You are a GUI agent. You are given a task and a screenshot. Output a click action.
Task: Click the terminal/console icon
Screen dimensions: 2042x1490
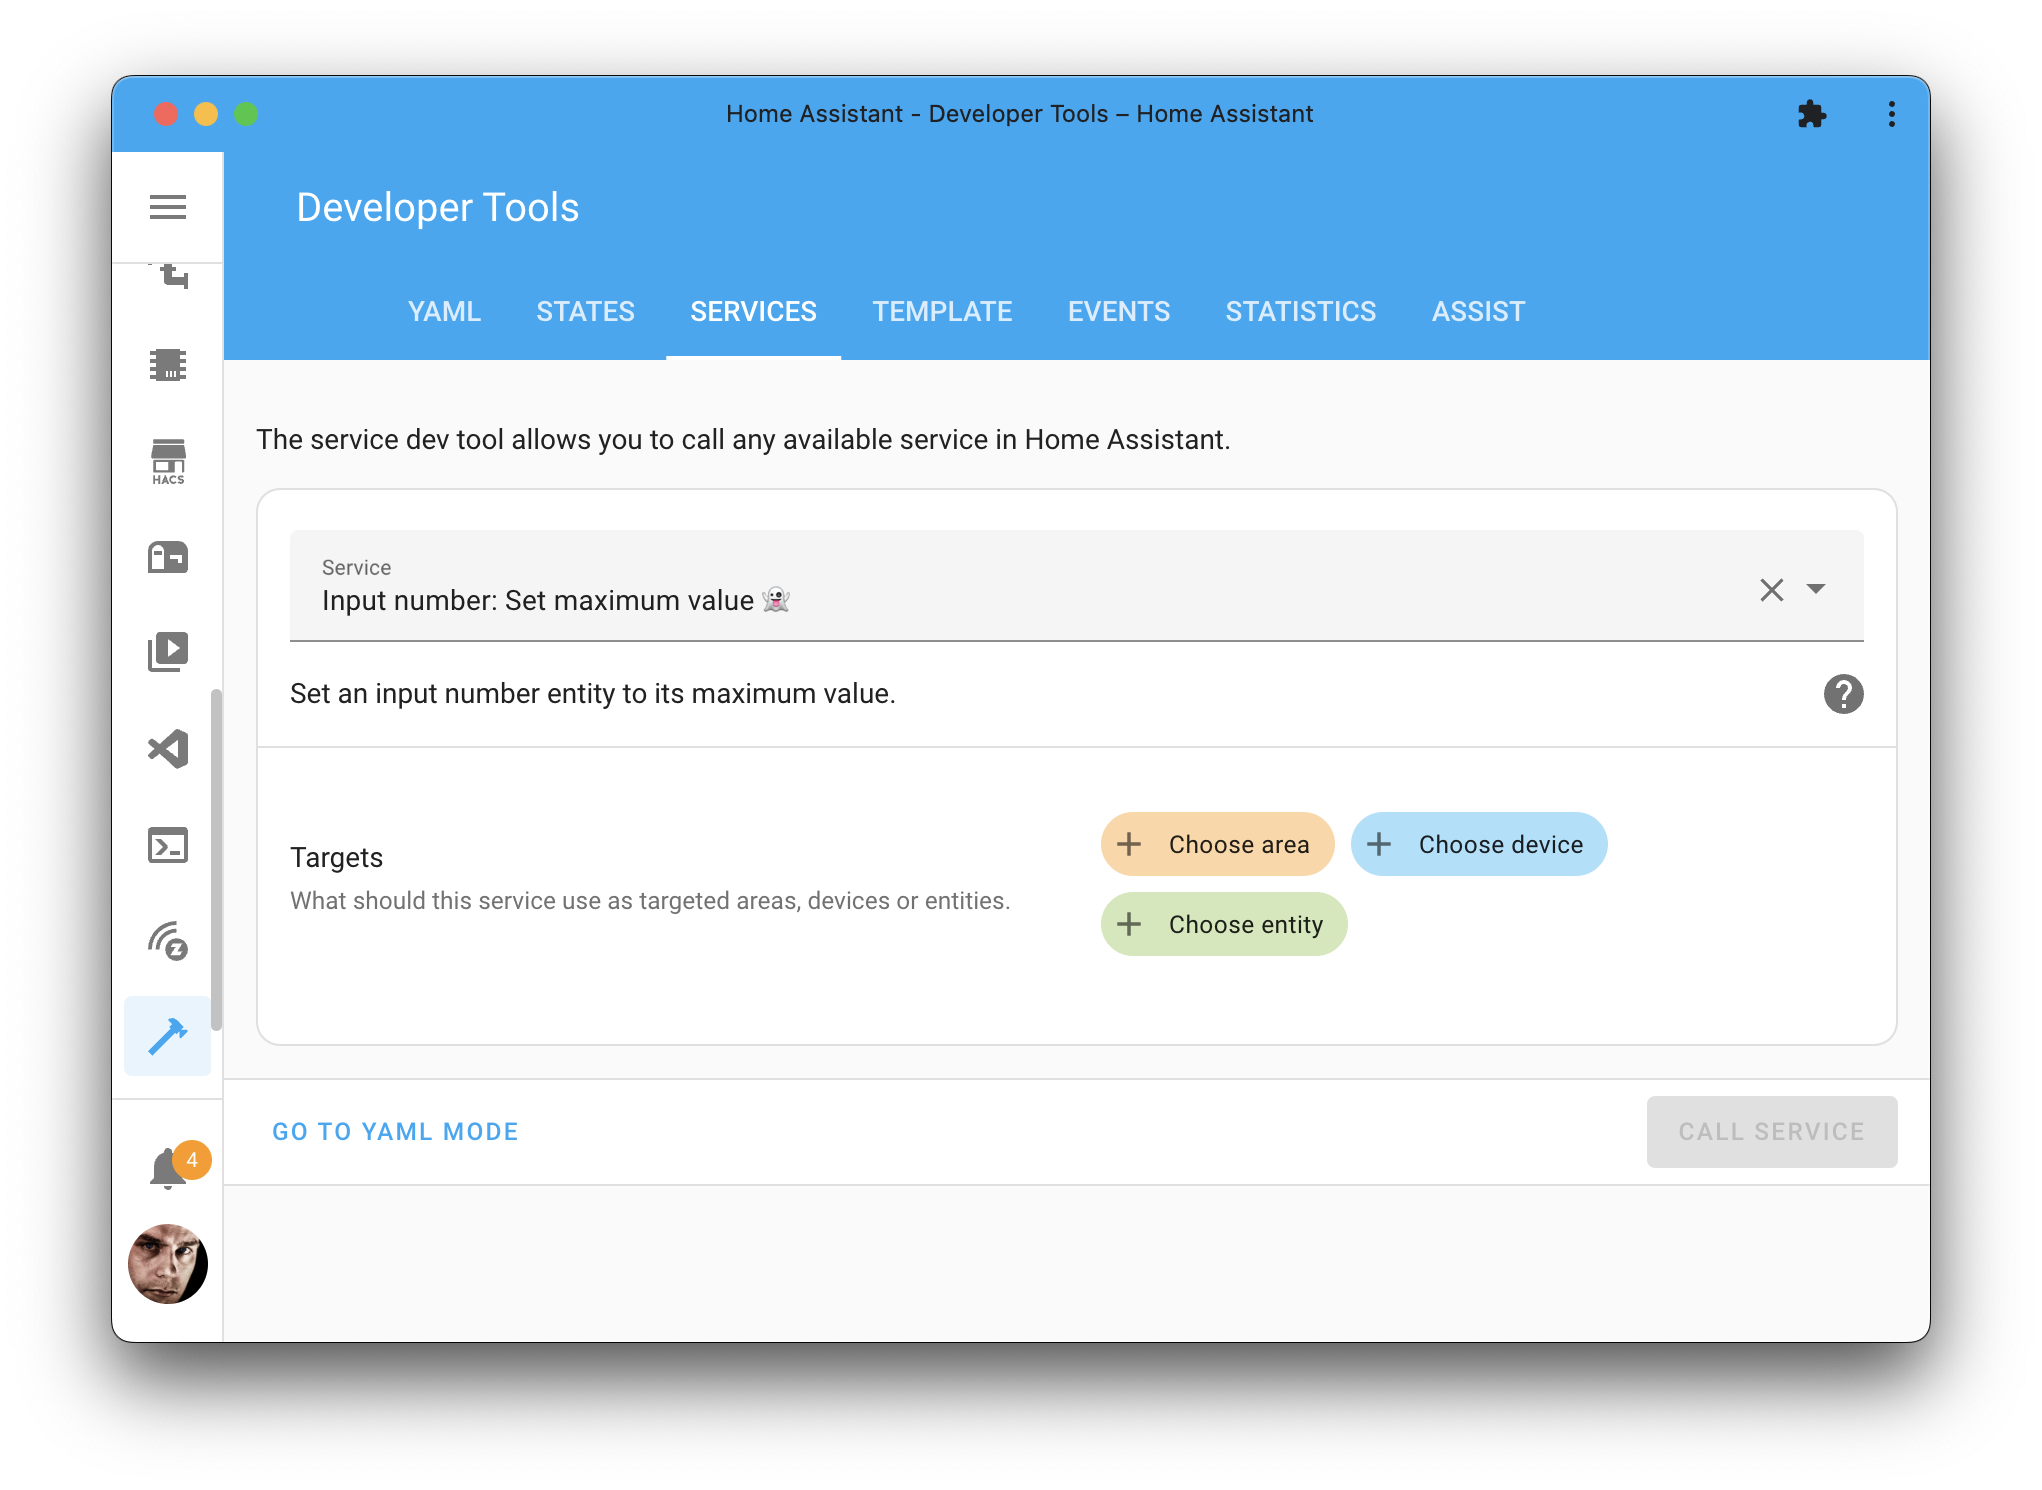pos(170,845)
